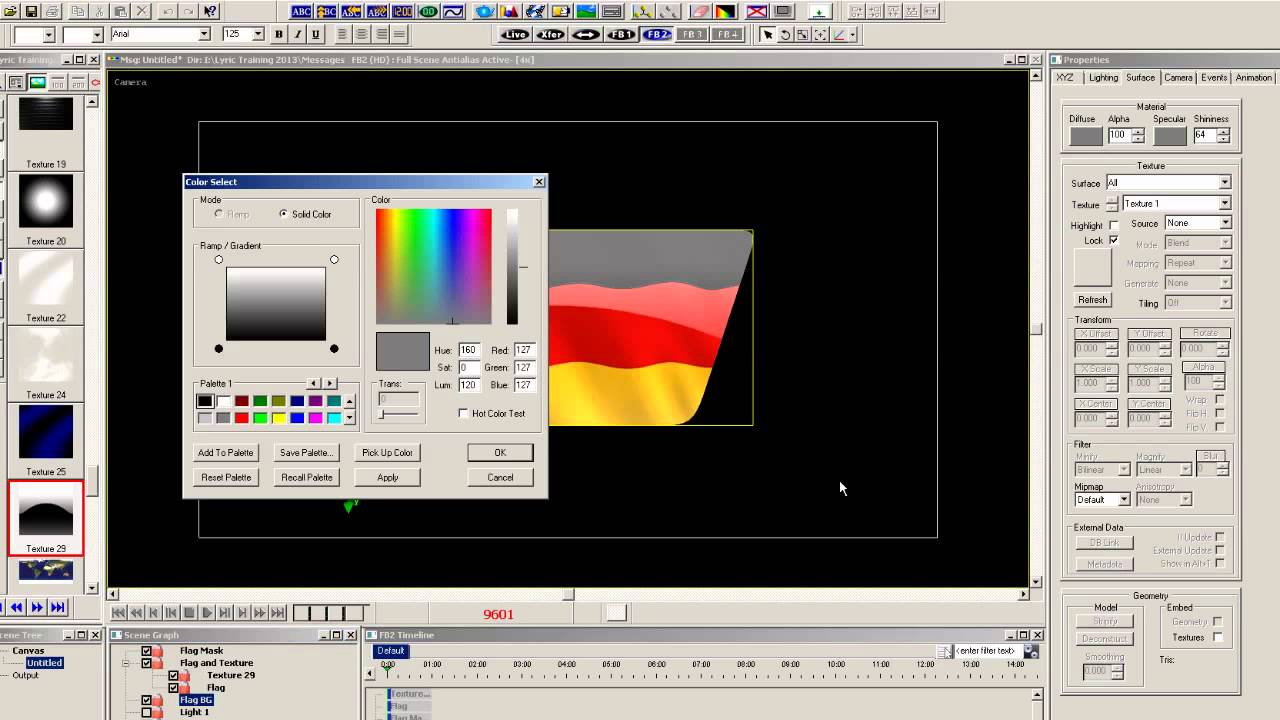Click the OK button in Color Select
The image size is (1280, 720).
500,453
